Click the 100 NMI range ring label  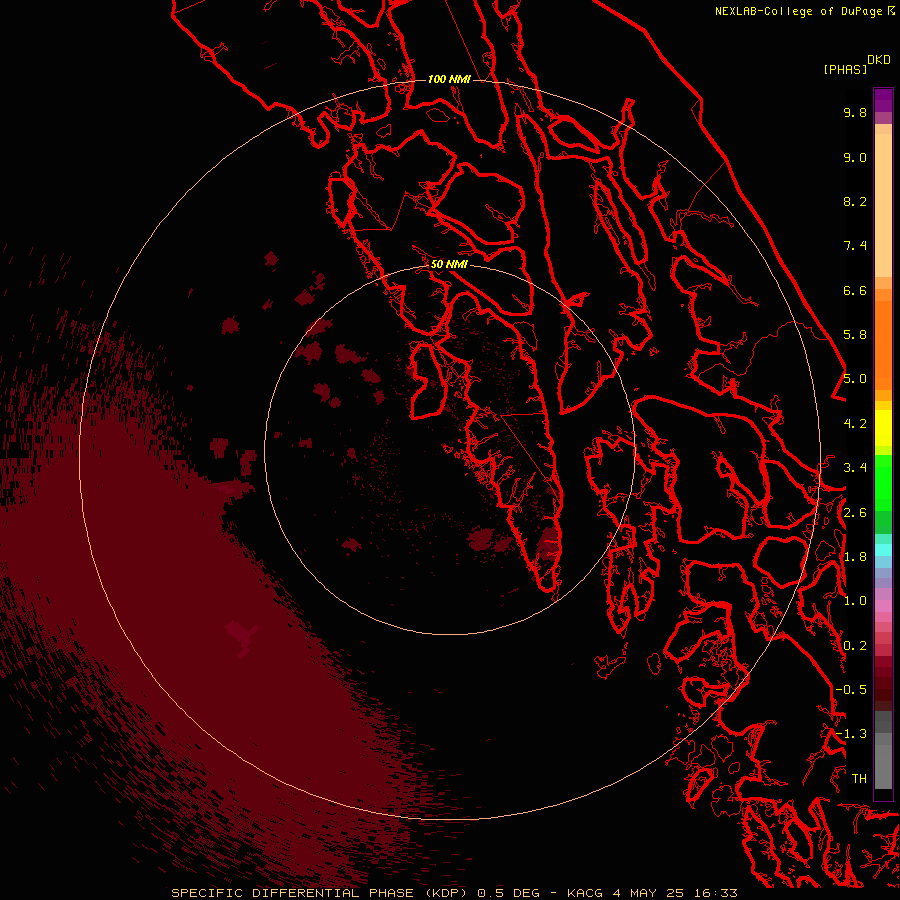tap(449, 79)
